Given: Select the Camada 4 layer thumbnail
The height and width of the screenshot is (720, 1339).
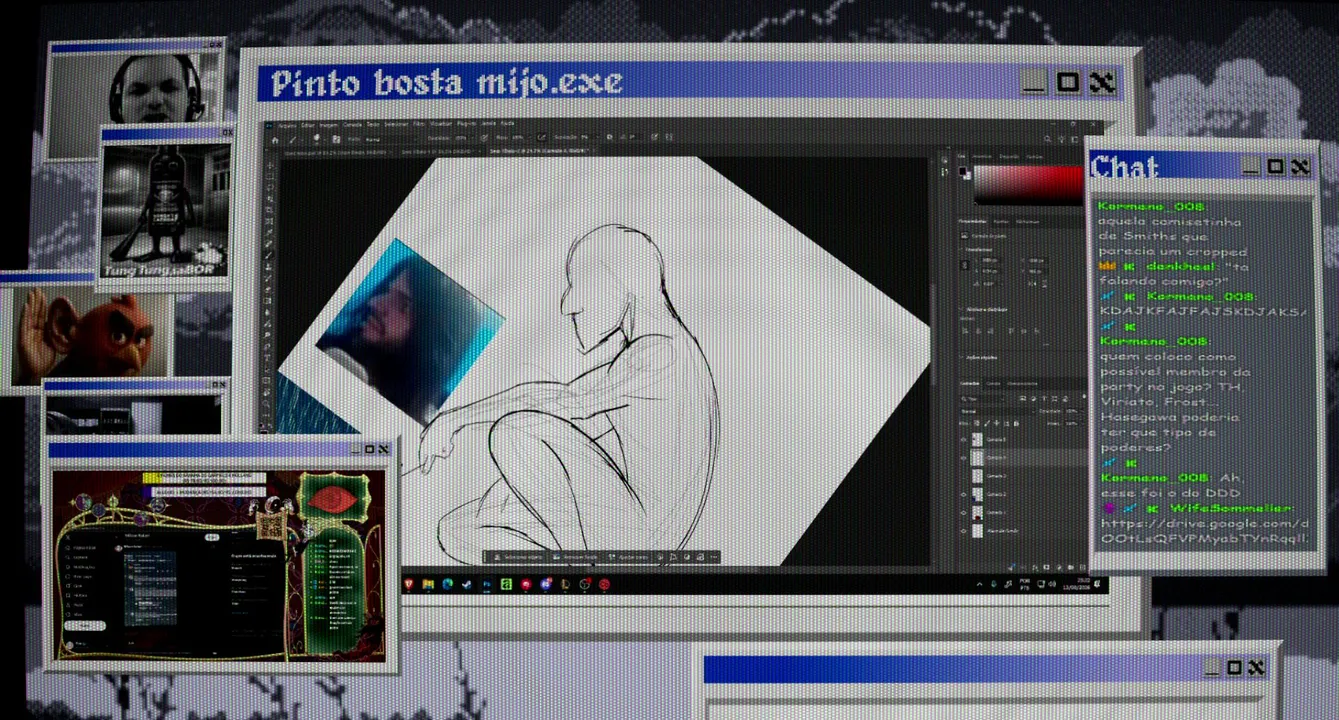Looking at the screenshot, I should tap(979, 457).
